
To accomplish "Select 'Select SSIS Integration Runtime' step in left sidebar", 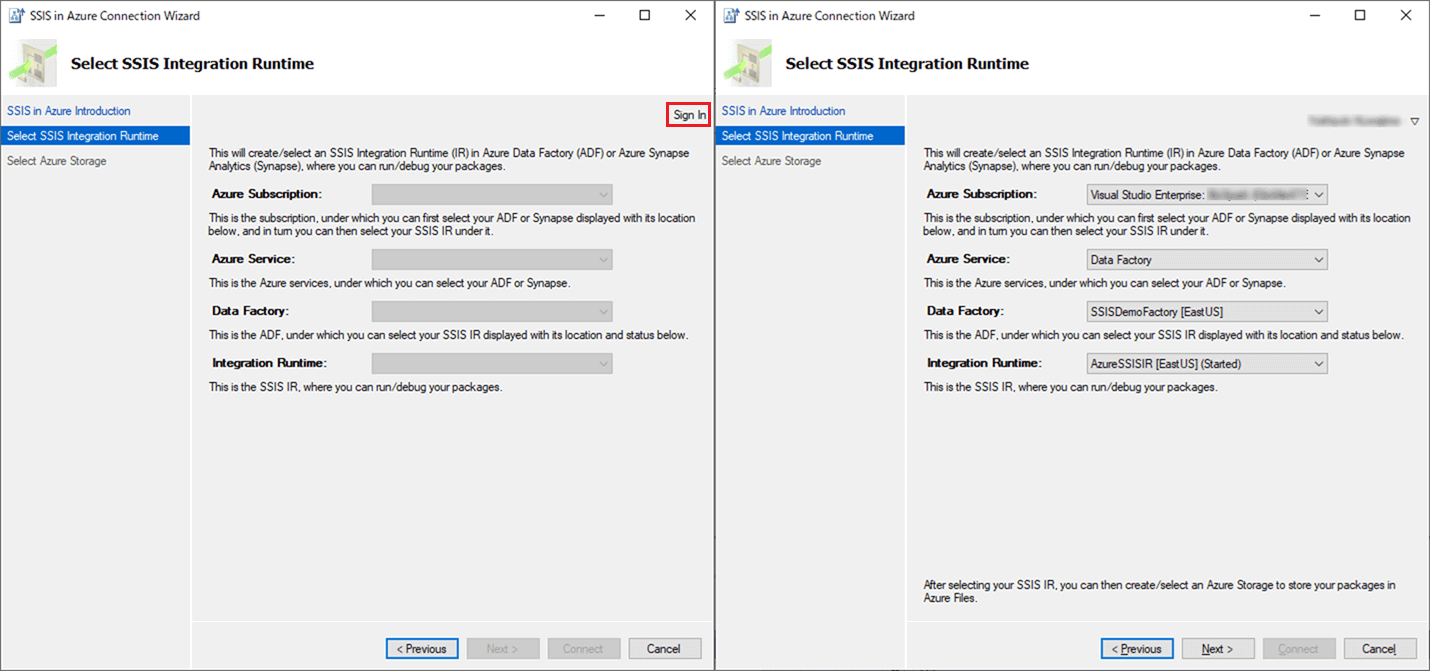I will [83, 136].
